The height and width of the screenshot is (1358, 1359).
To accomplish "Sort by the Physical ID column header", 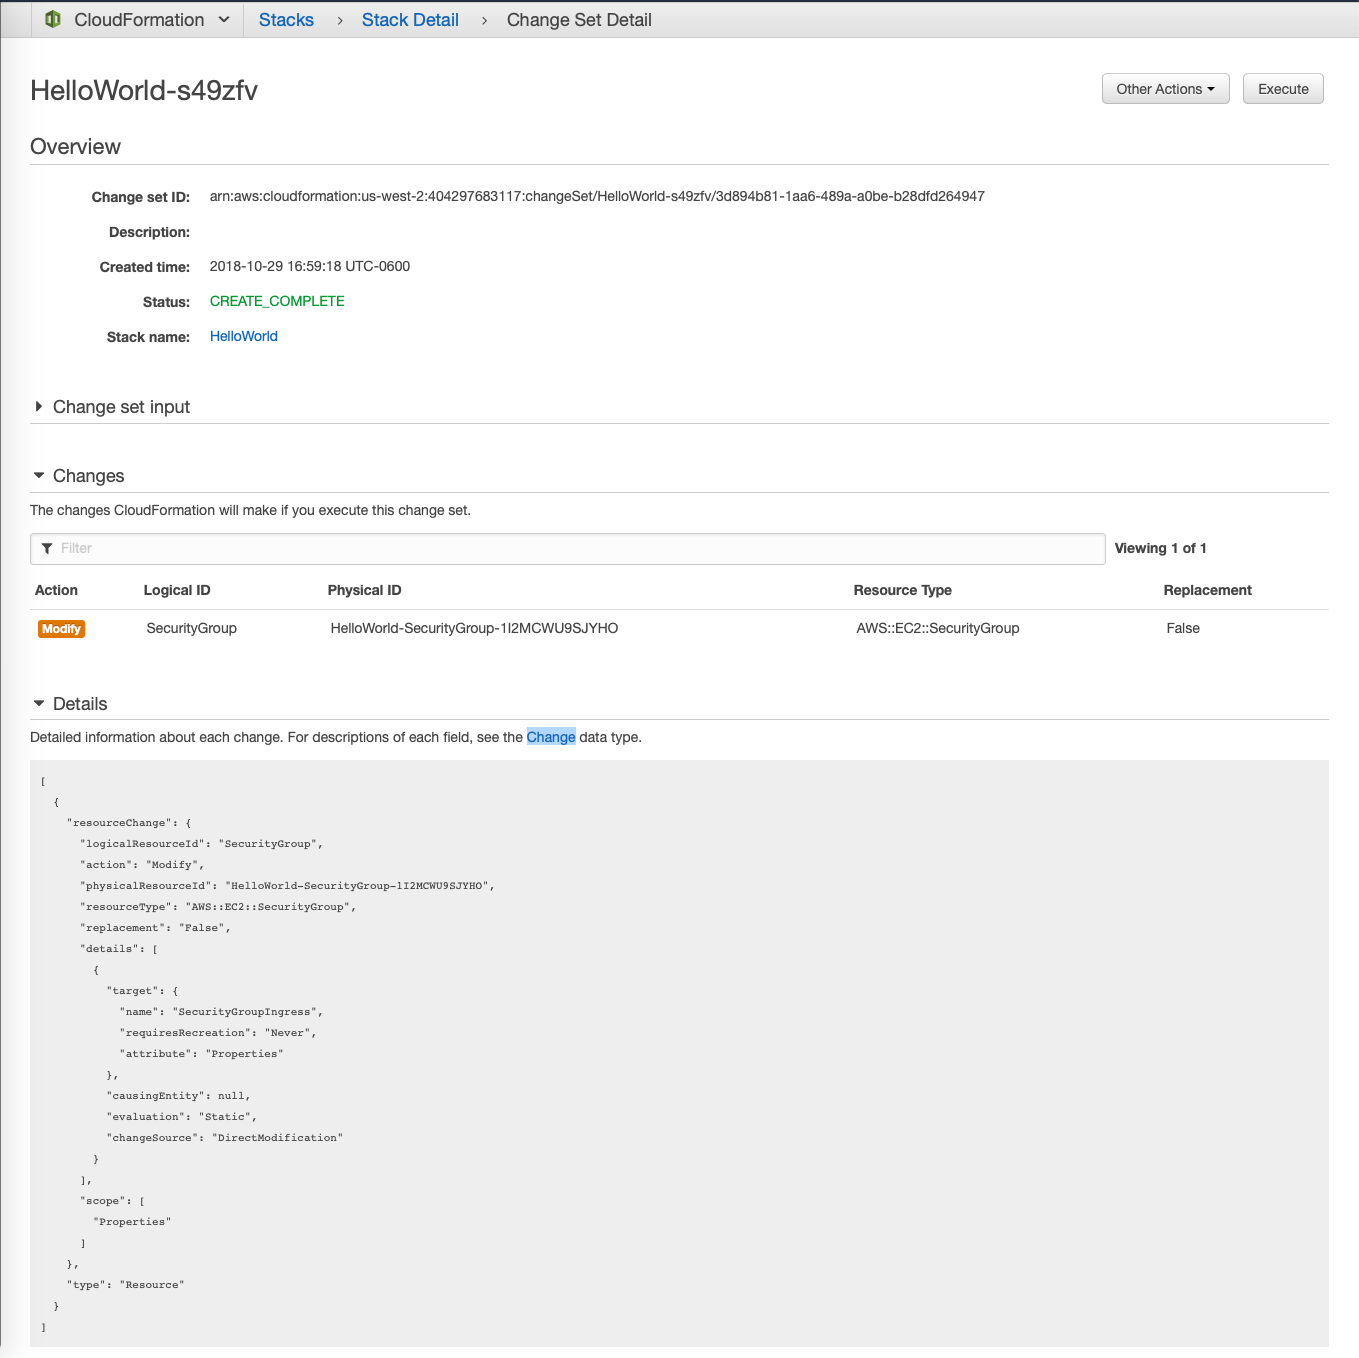I will [365, 590].
